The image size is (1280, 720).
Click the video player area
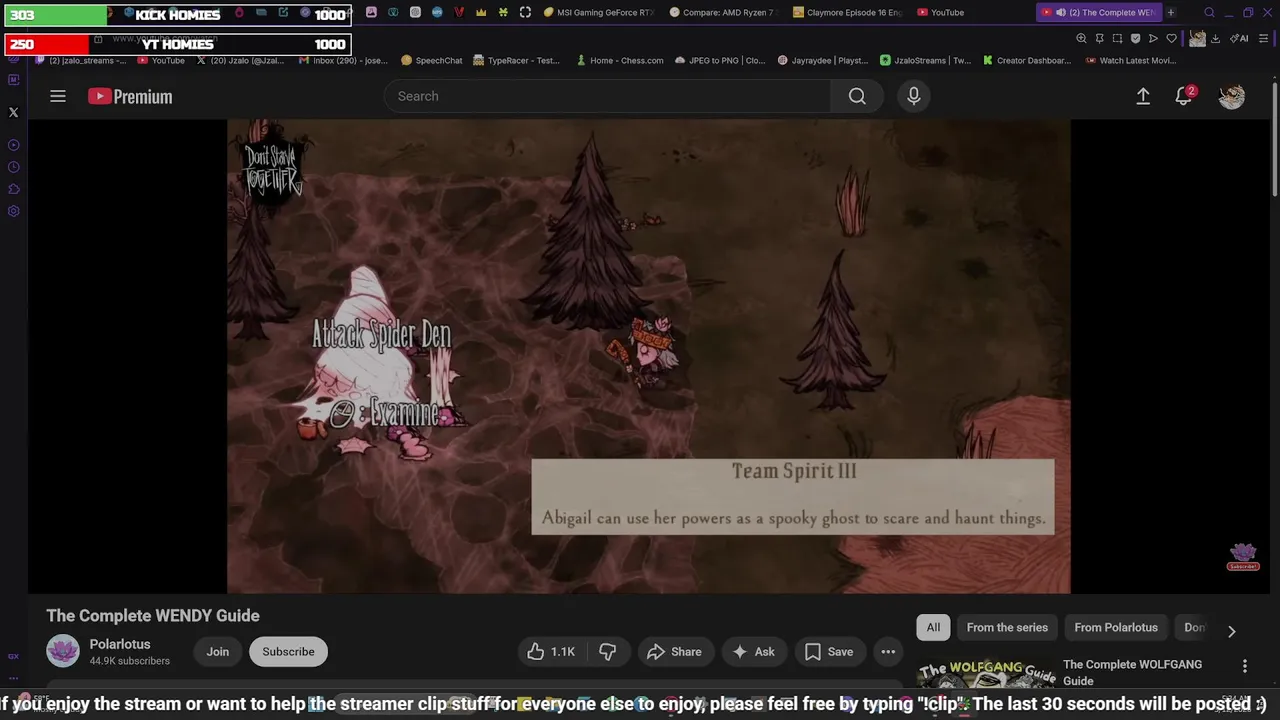click(x=648, y=356)
